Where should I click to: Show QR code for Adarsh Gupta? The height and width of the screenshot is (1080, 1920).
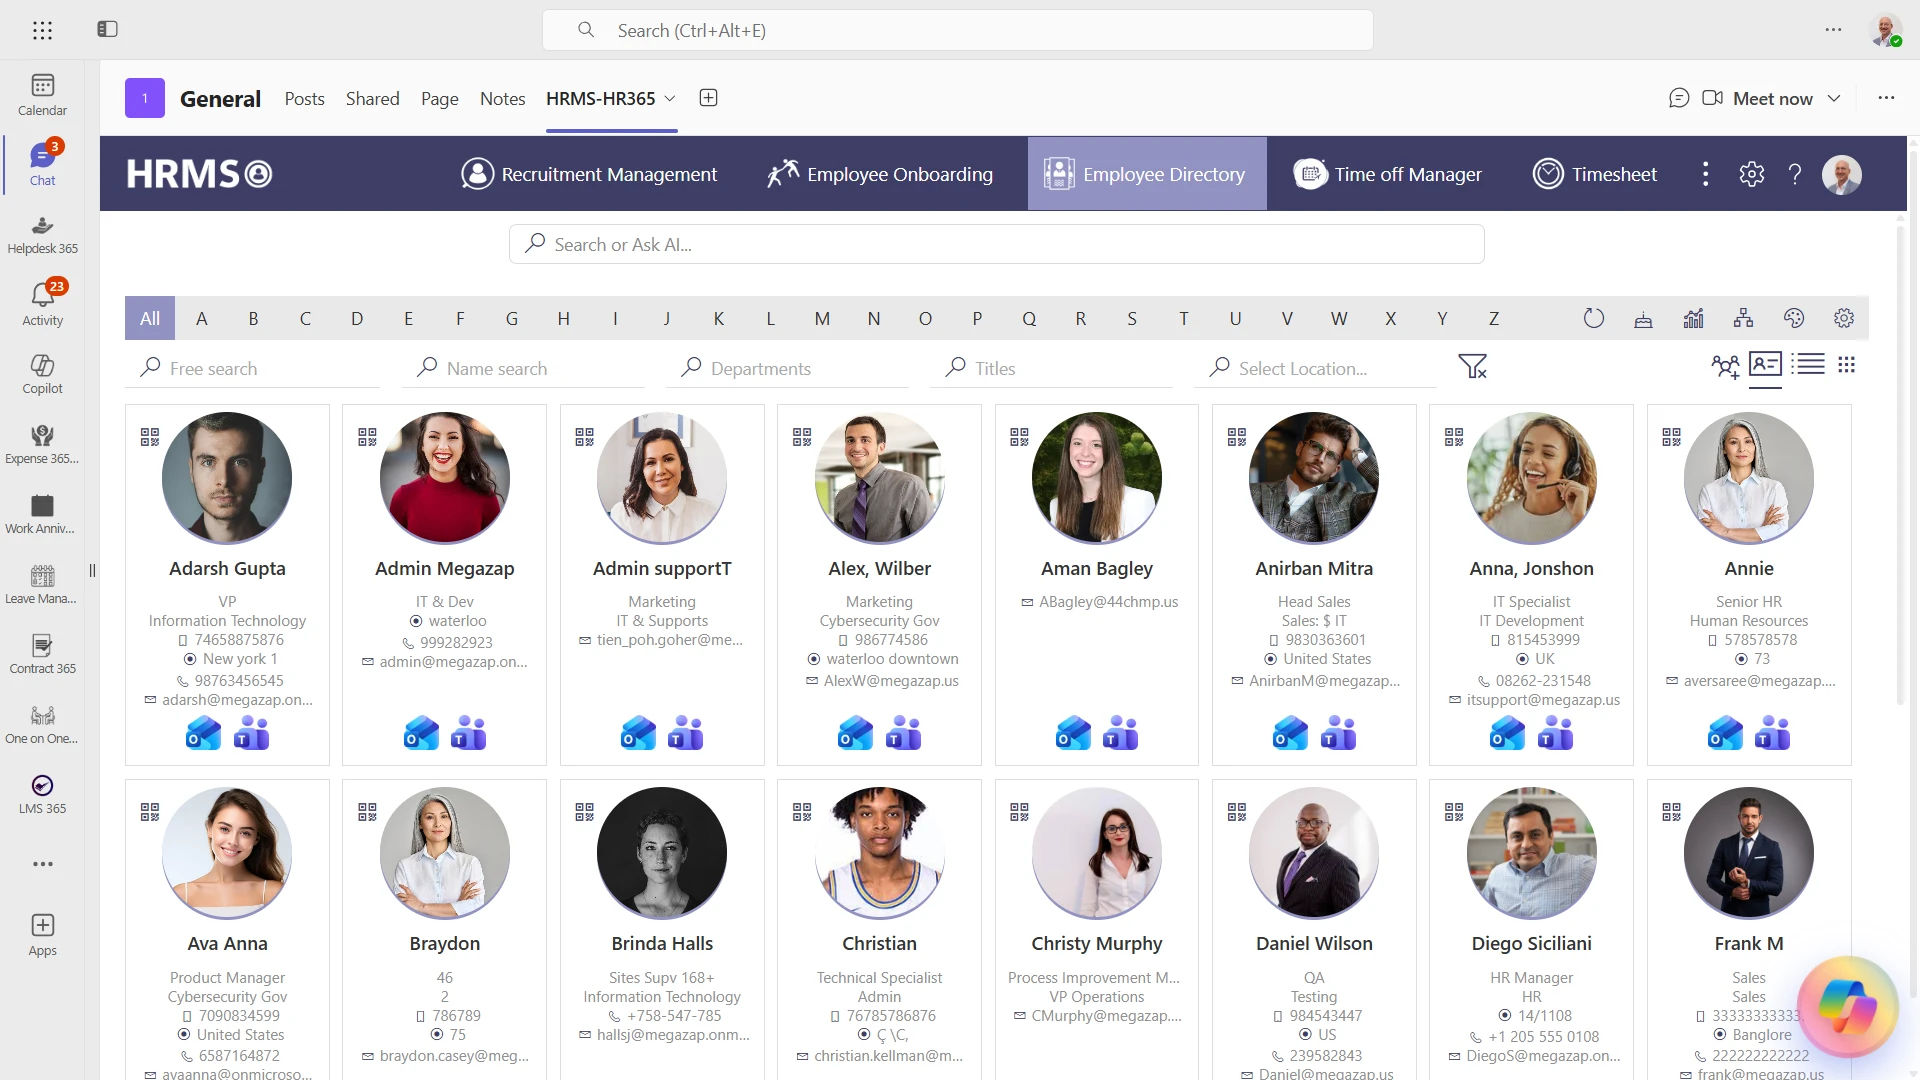point(150,437)
